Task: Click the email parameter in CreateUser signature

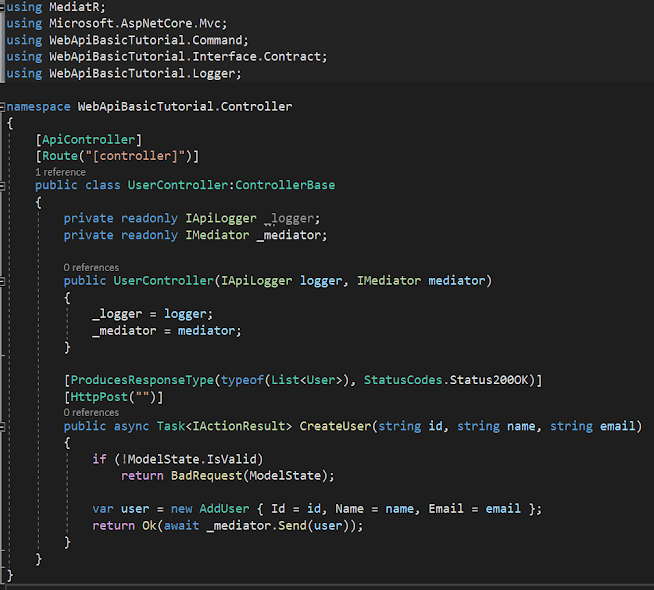Action: click(x=617, y=426)
